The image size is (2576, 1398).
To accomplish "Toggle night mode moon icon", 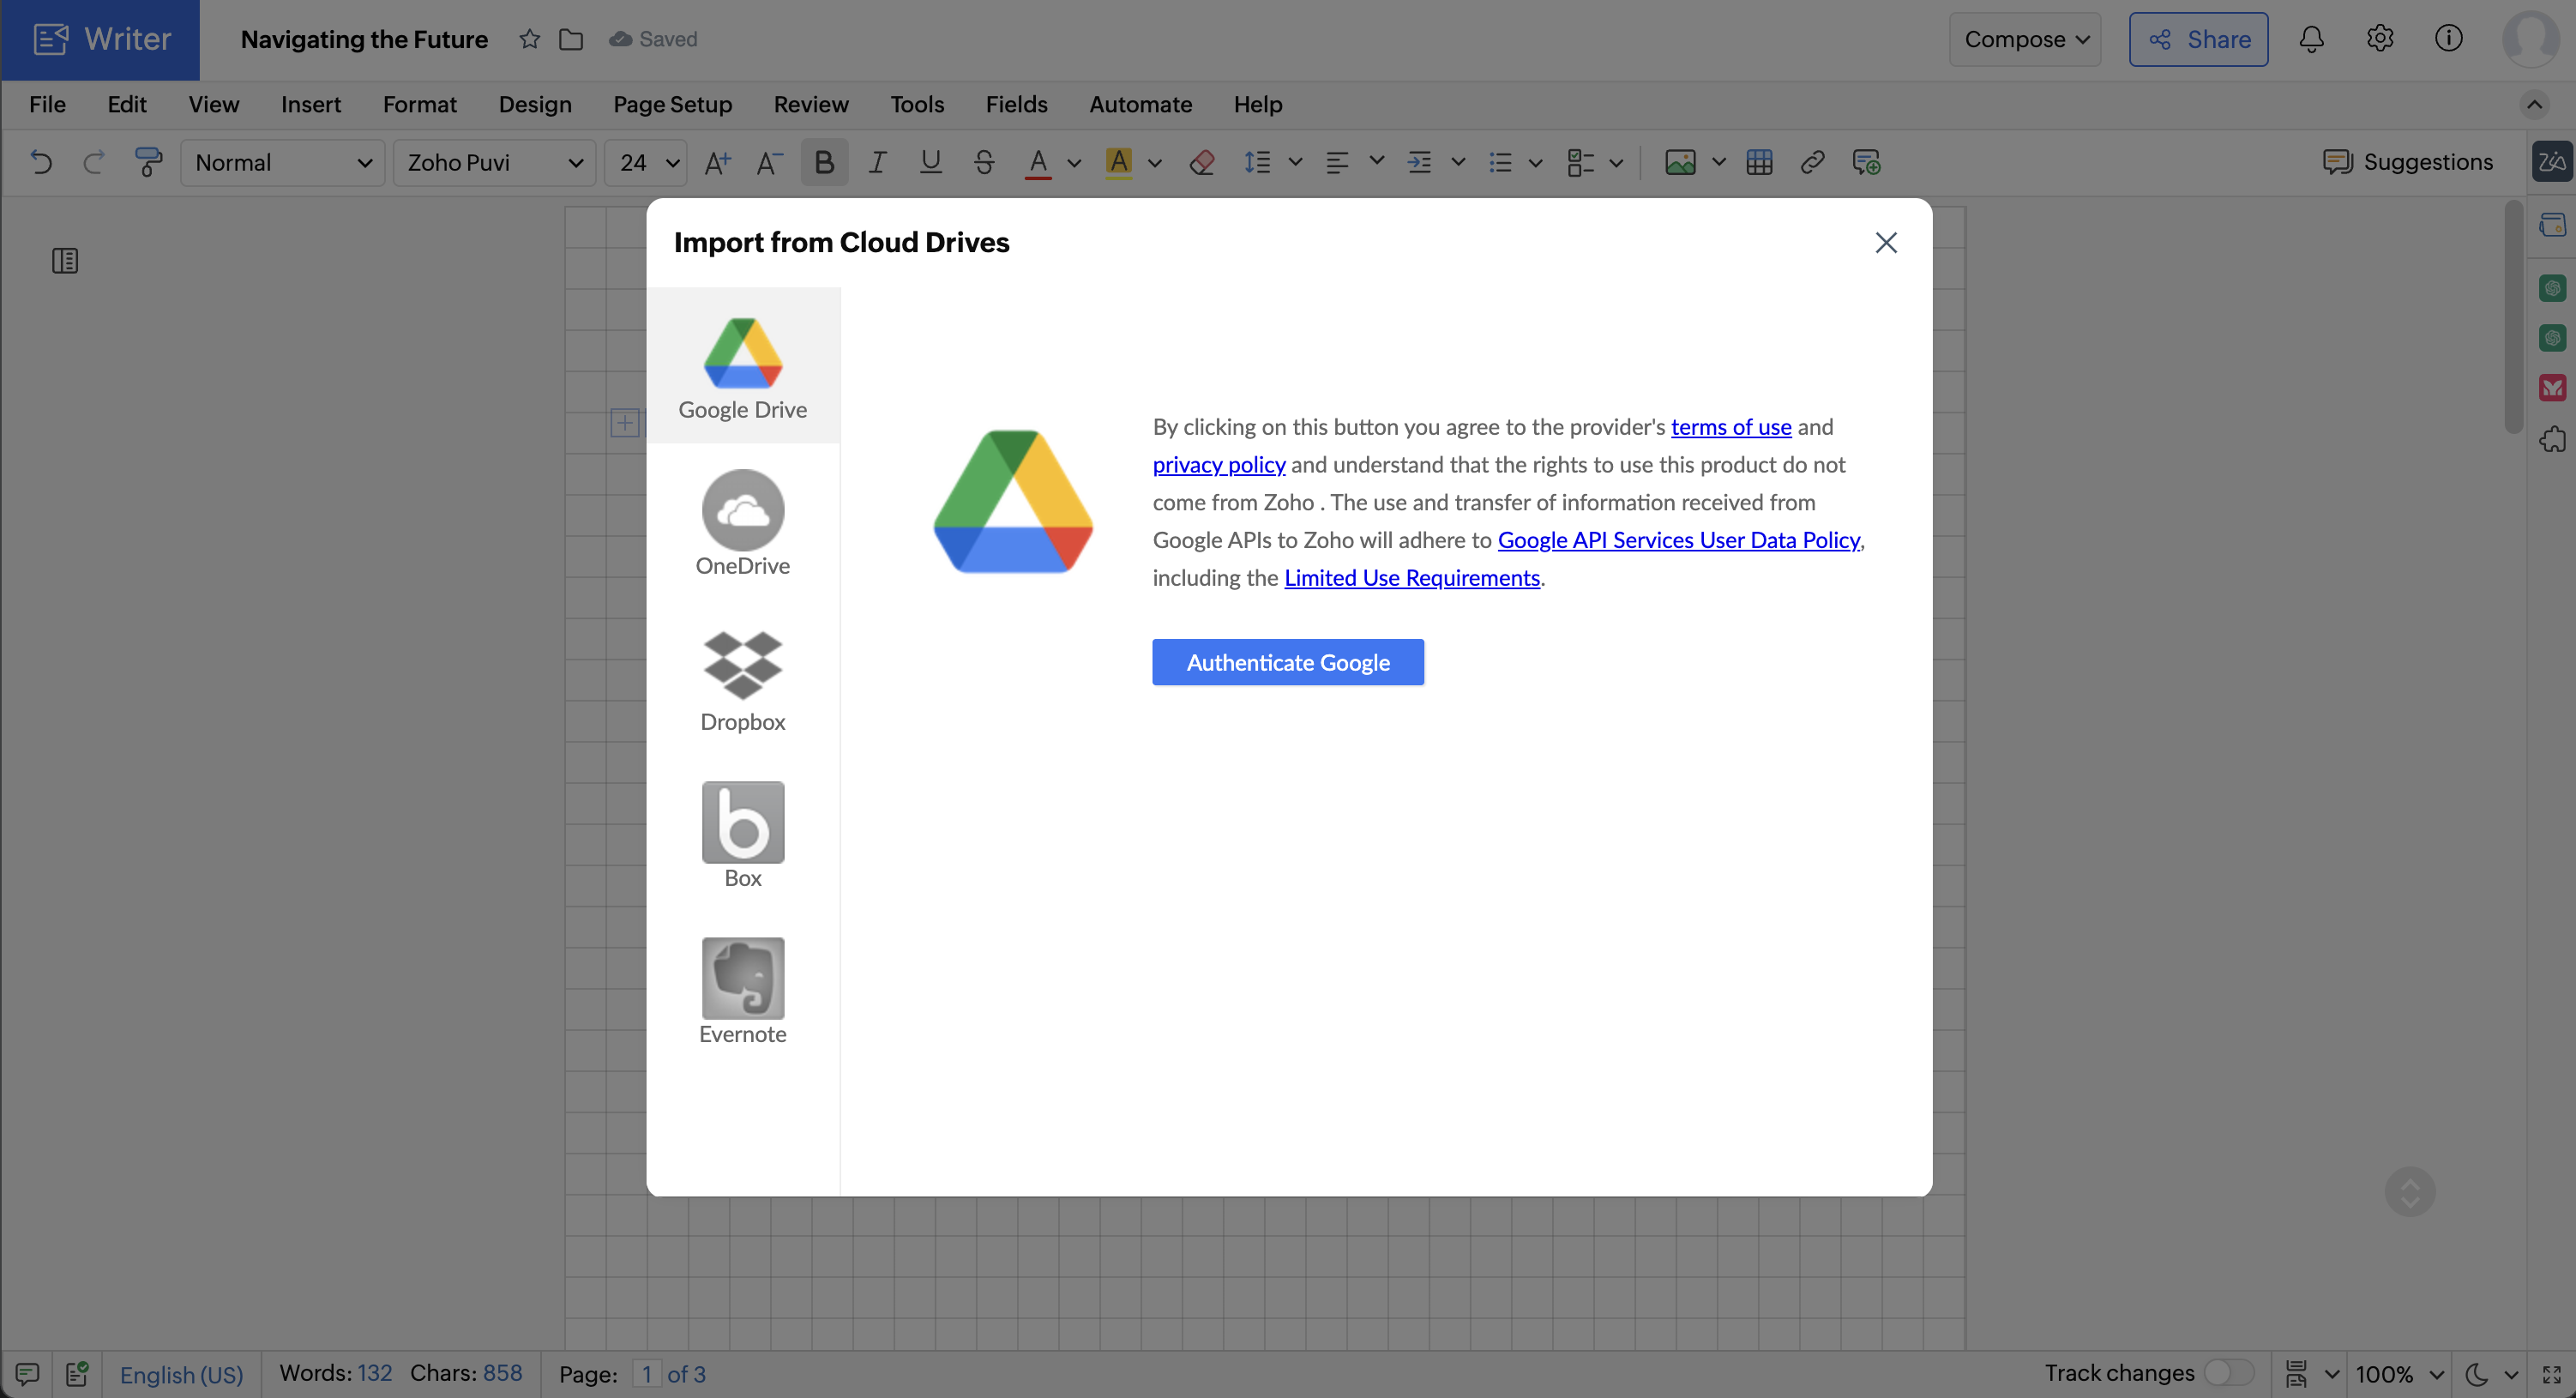I will pos(2476,1374).
